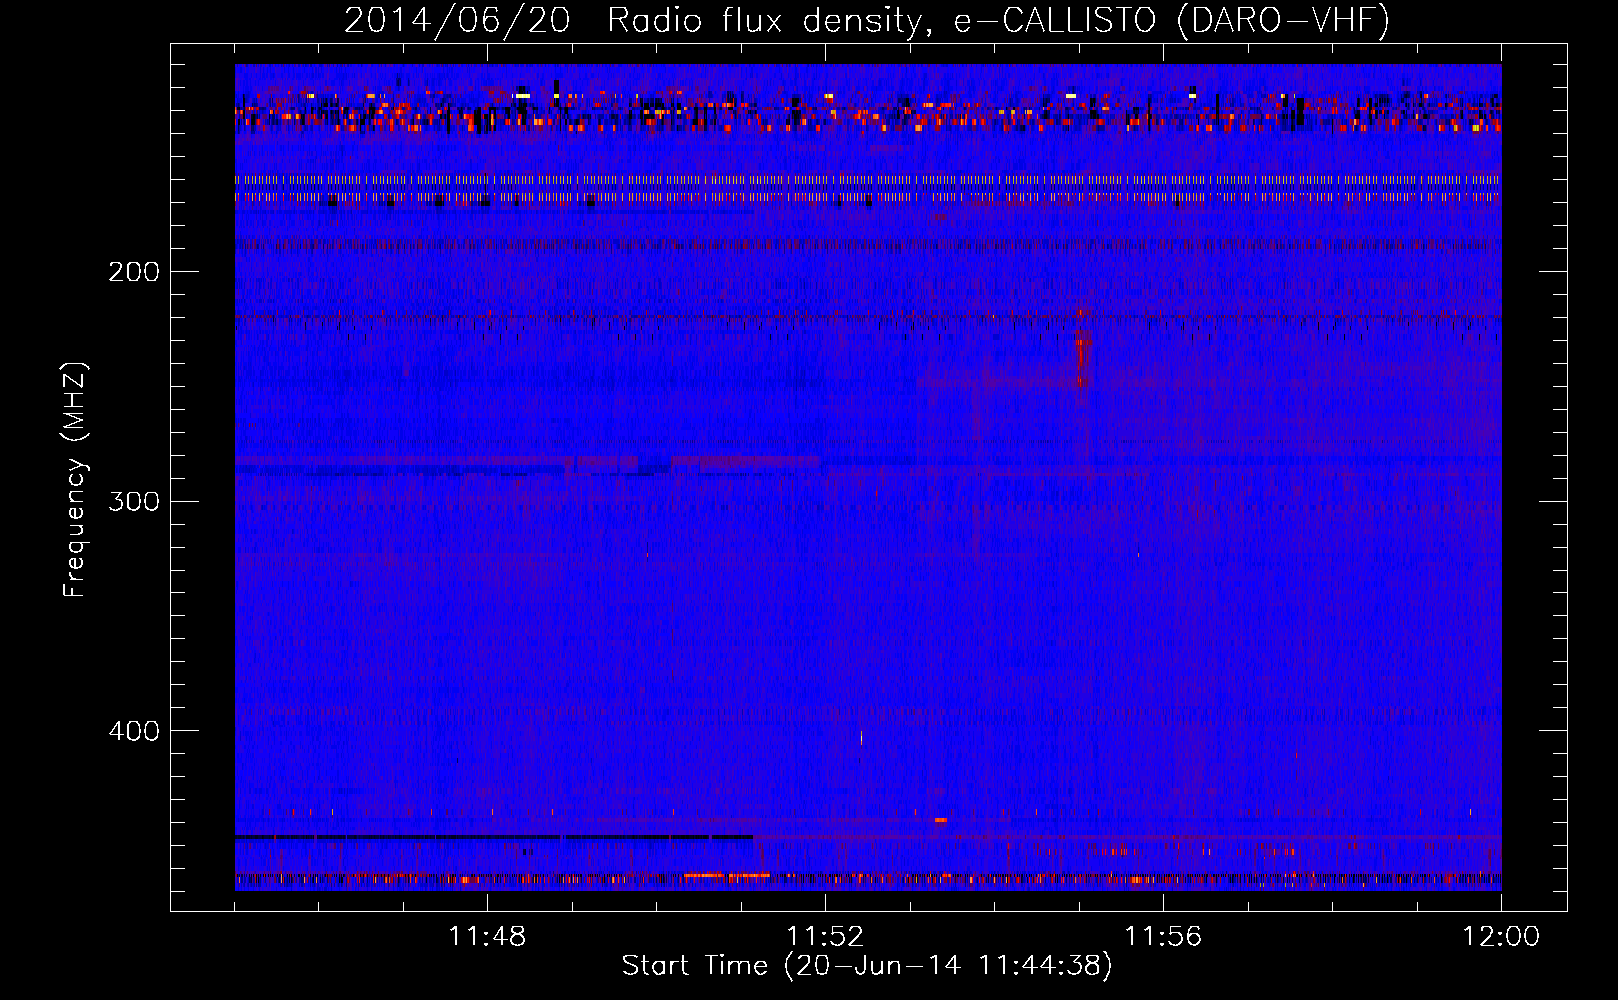Click the 300 frequency tick label
This screenshot has height=1000, width=1618.
[x=134, y=501]
